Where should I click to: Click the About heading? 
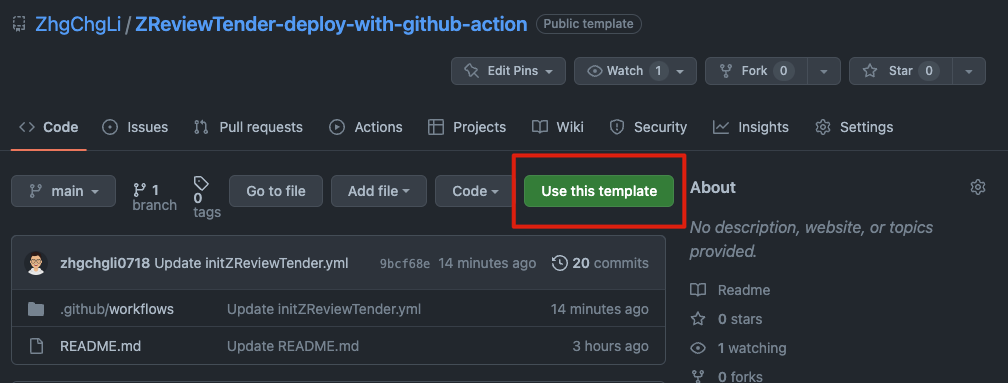coord(713,188)
